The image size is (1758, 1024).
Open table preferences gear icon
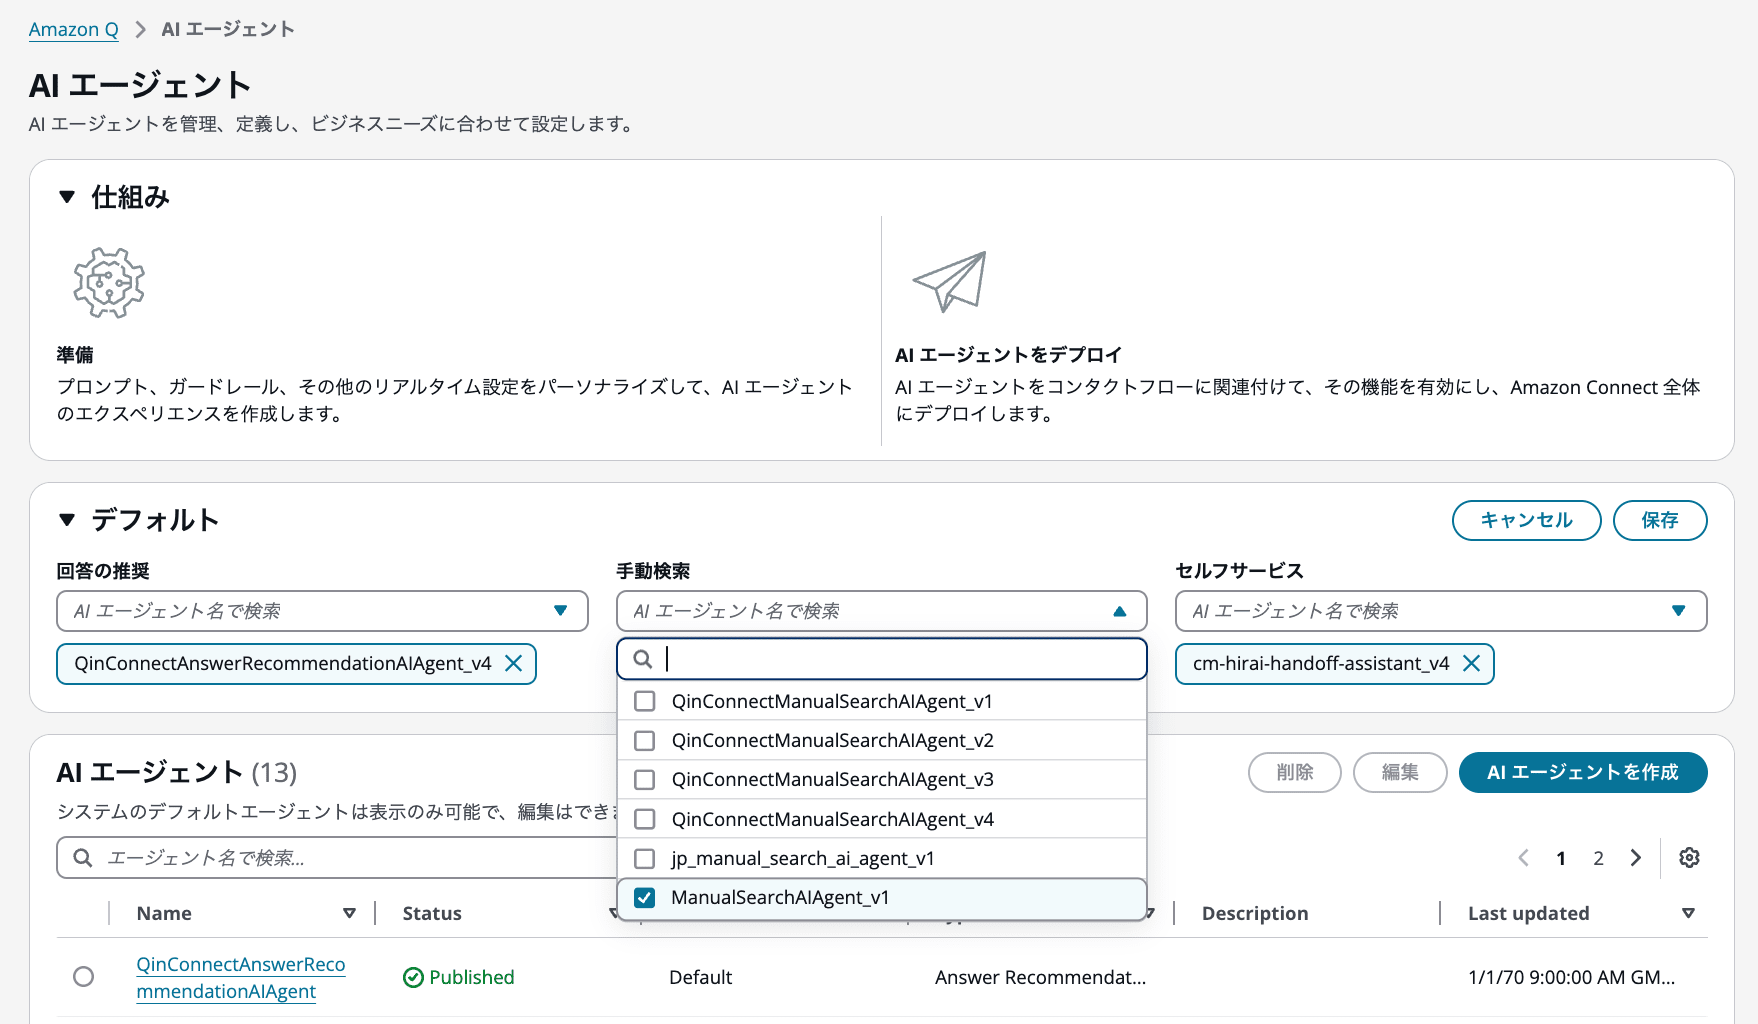1689,857
